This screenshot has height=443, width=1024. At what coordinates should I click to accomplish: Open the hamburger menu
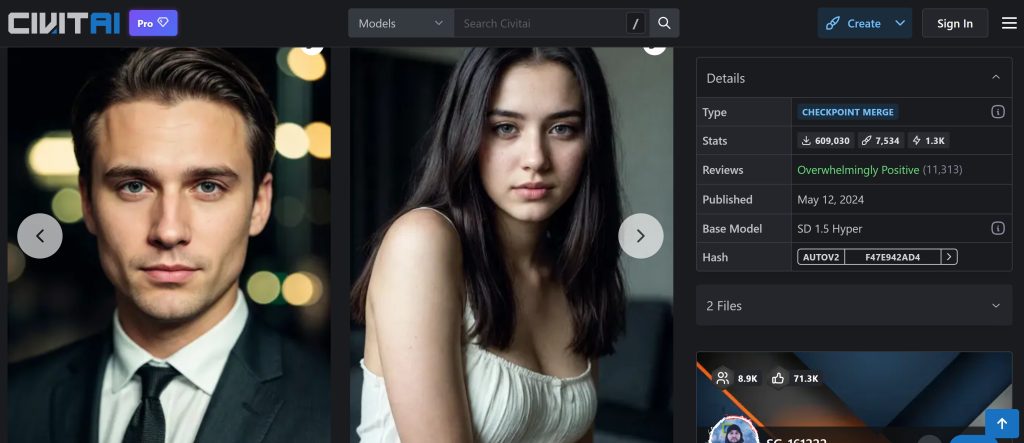(1008, 23)
